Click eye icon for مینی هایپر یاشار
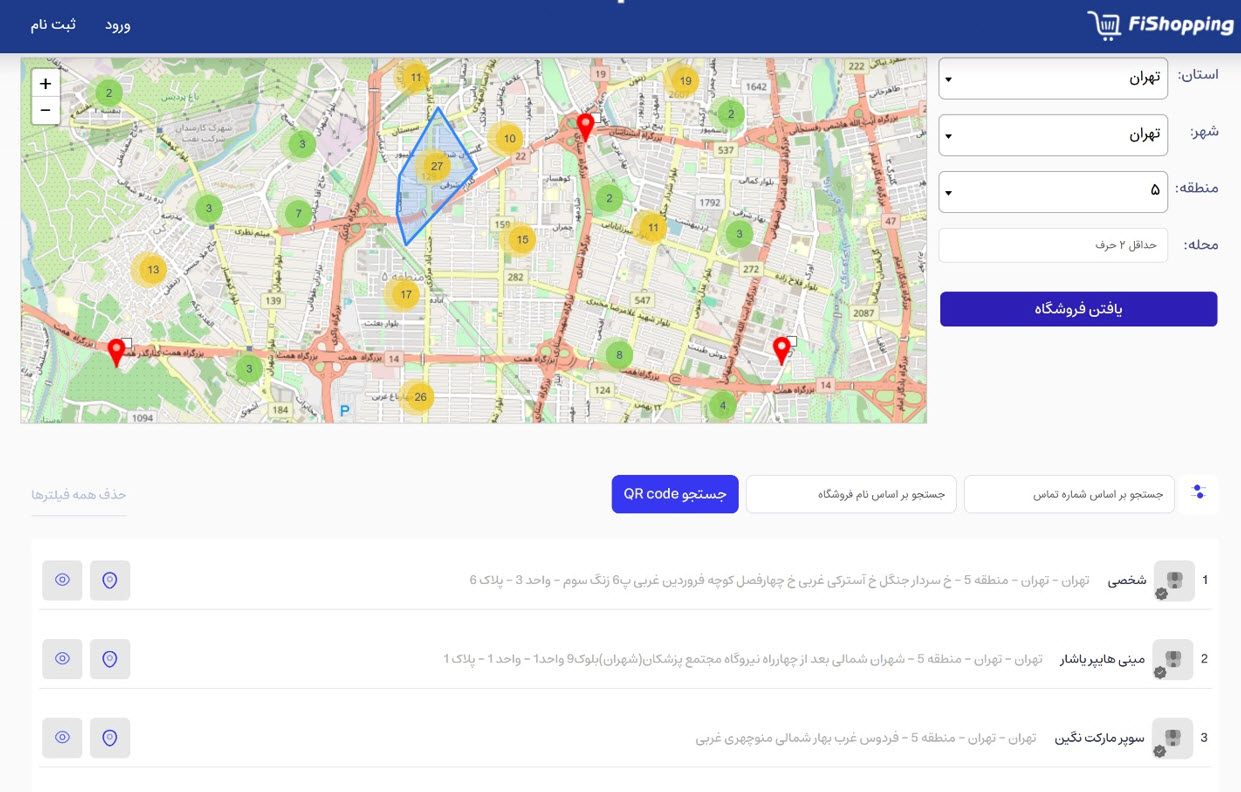1241x792 pixels. point(62,659)
